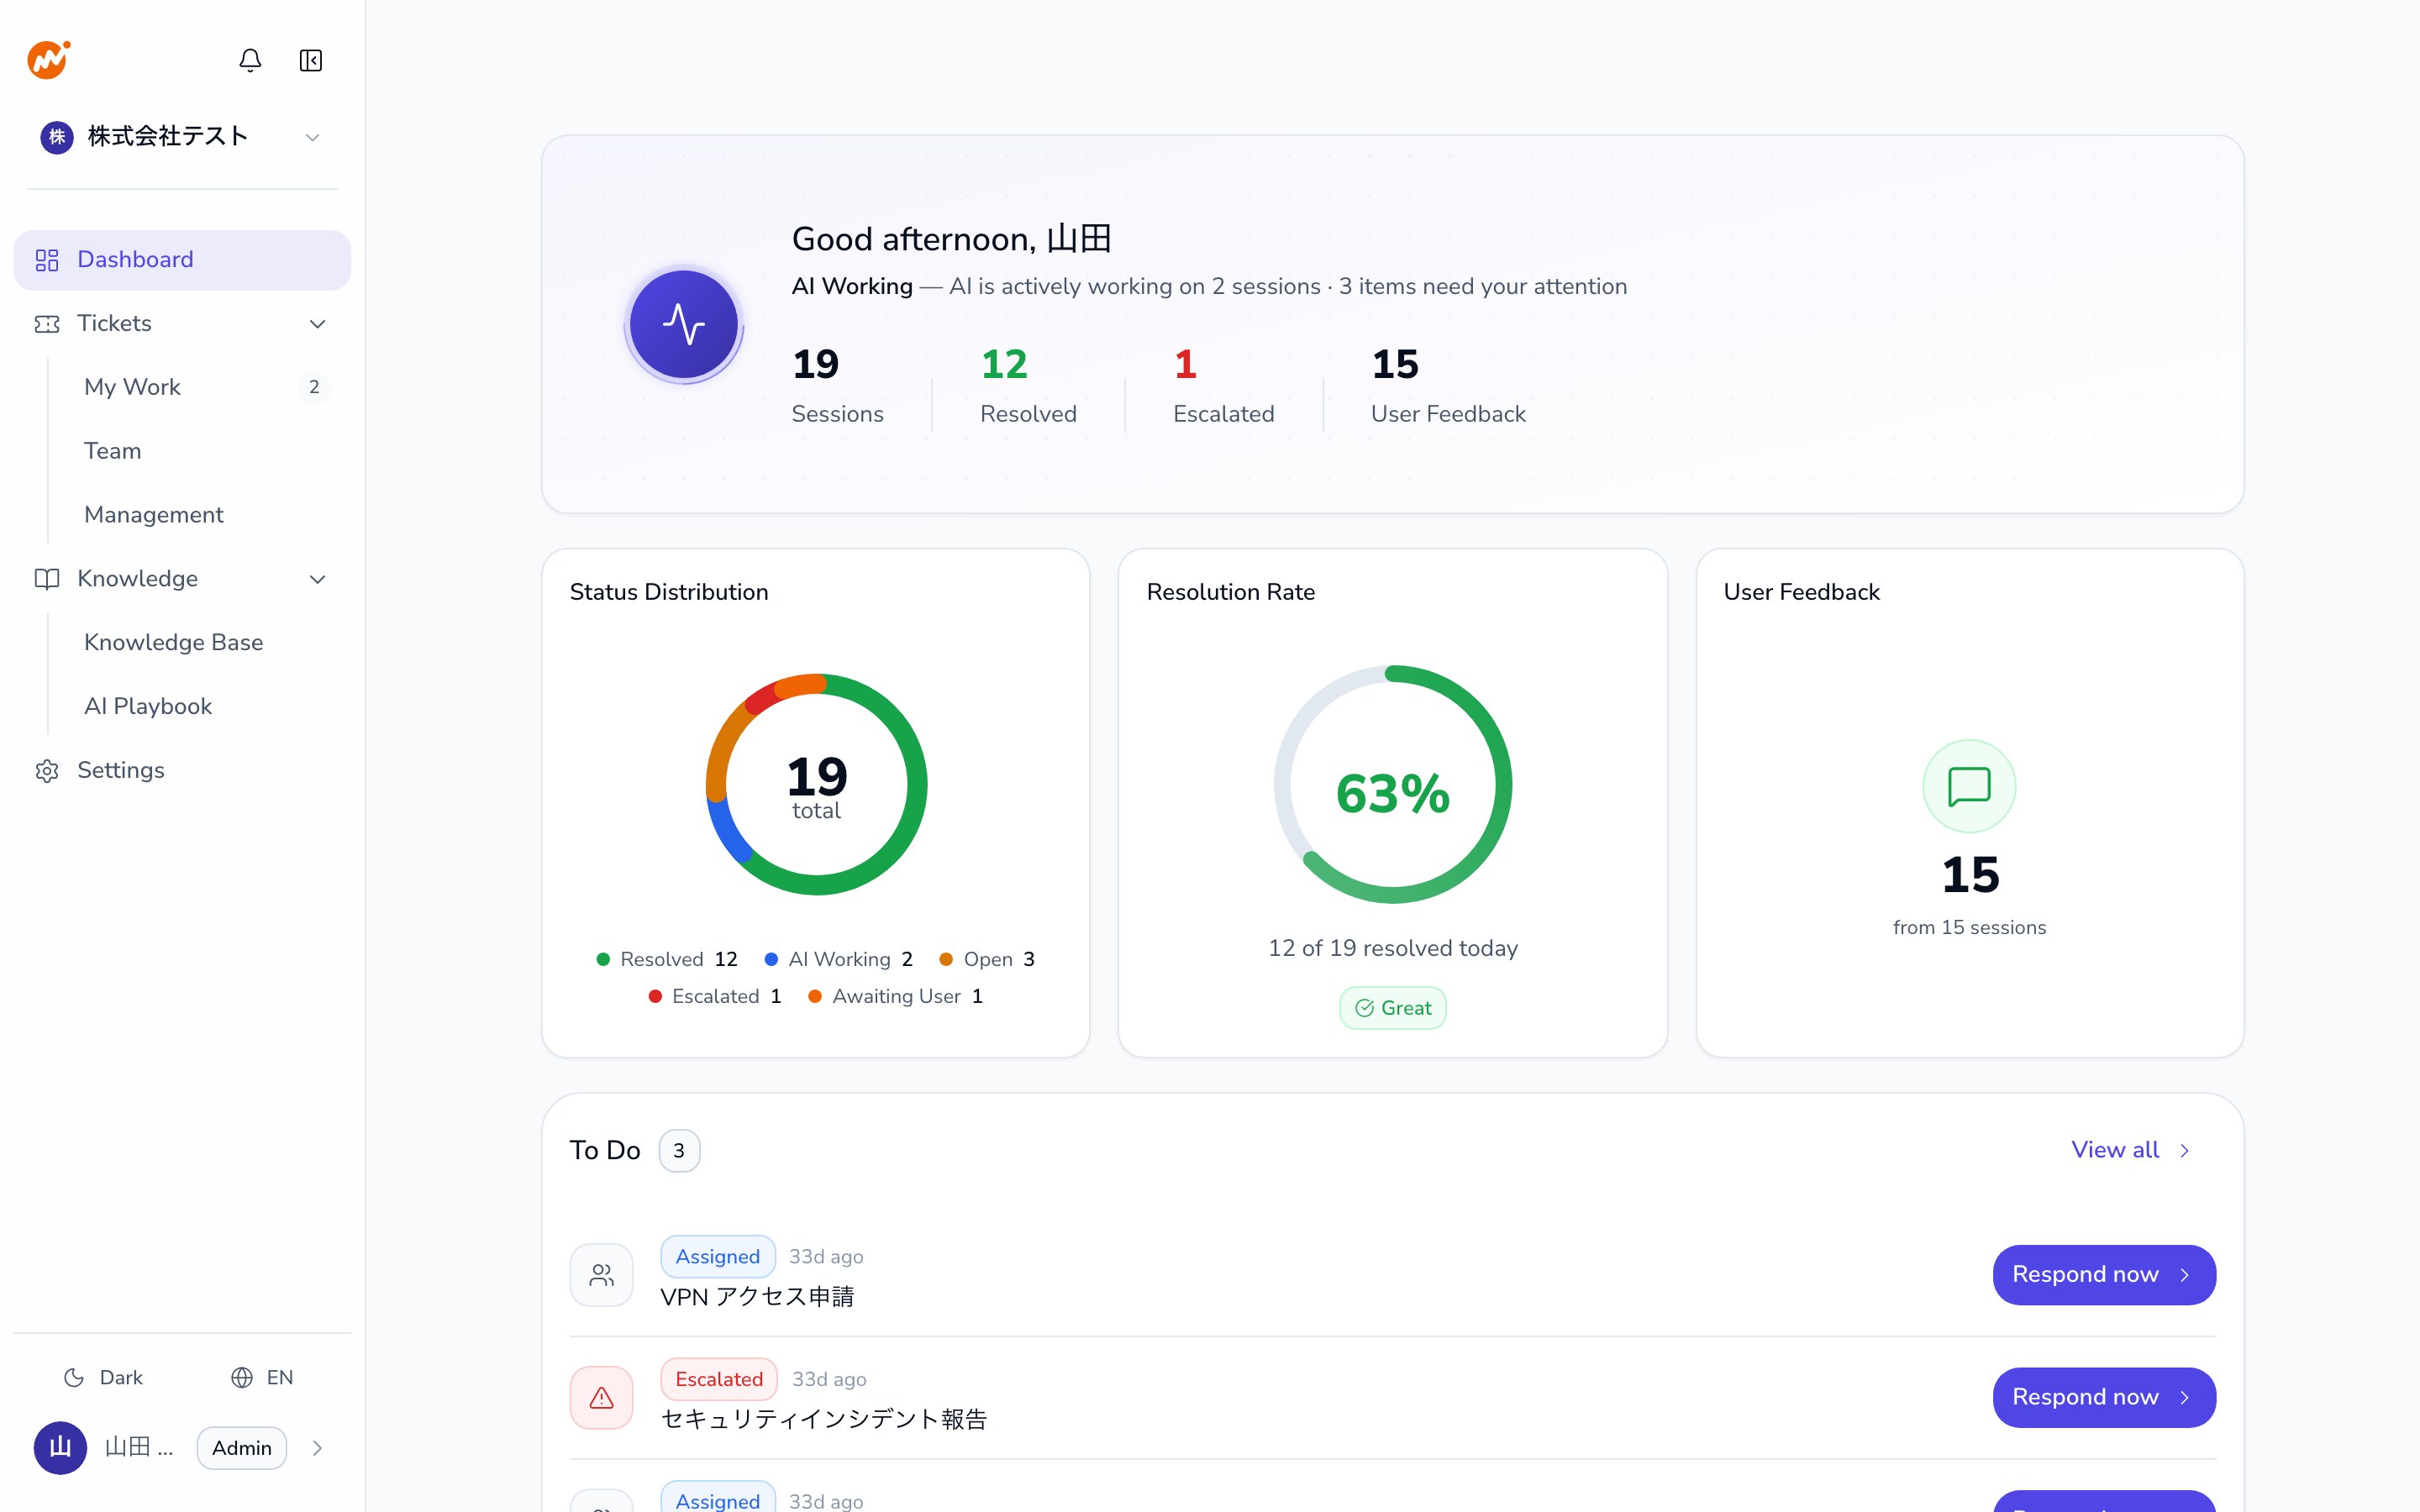
Task: Respond now to セキュリティインシデント報告
Action: tap(2104, 1397)
